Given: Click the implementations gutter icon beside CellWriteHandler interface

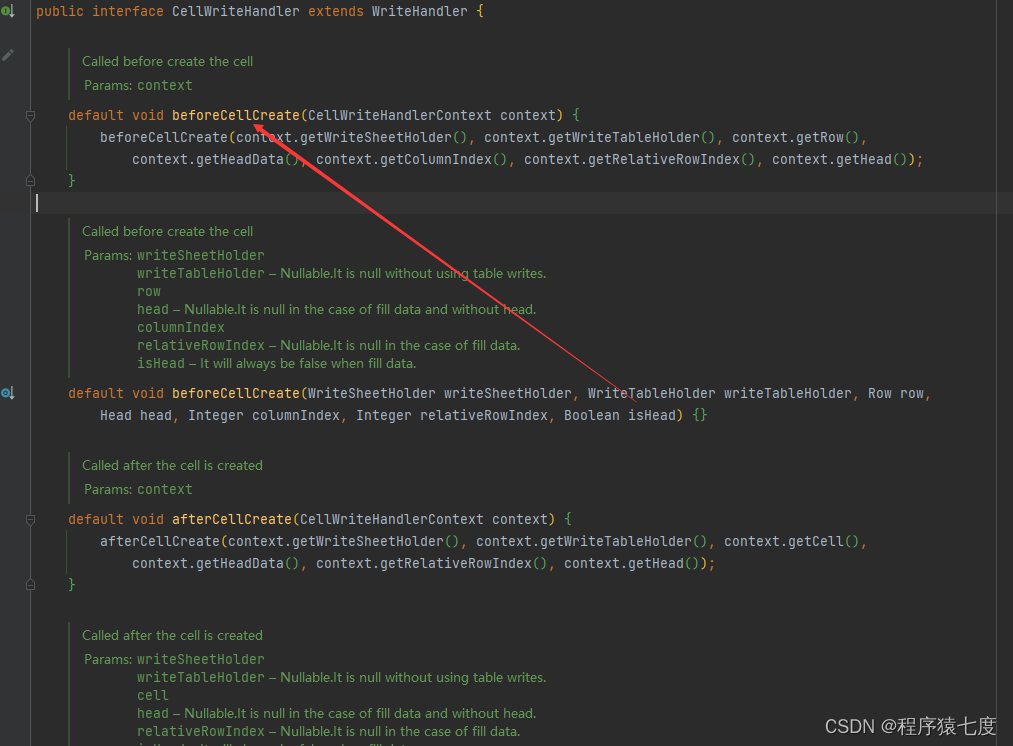Looking at the screenshot, I should pos(8,11).
